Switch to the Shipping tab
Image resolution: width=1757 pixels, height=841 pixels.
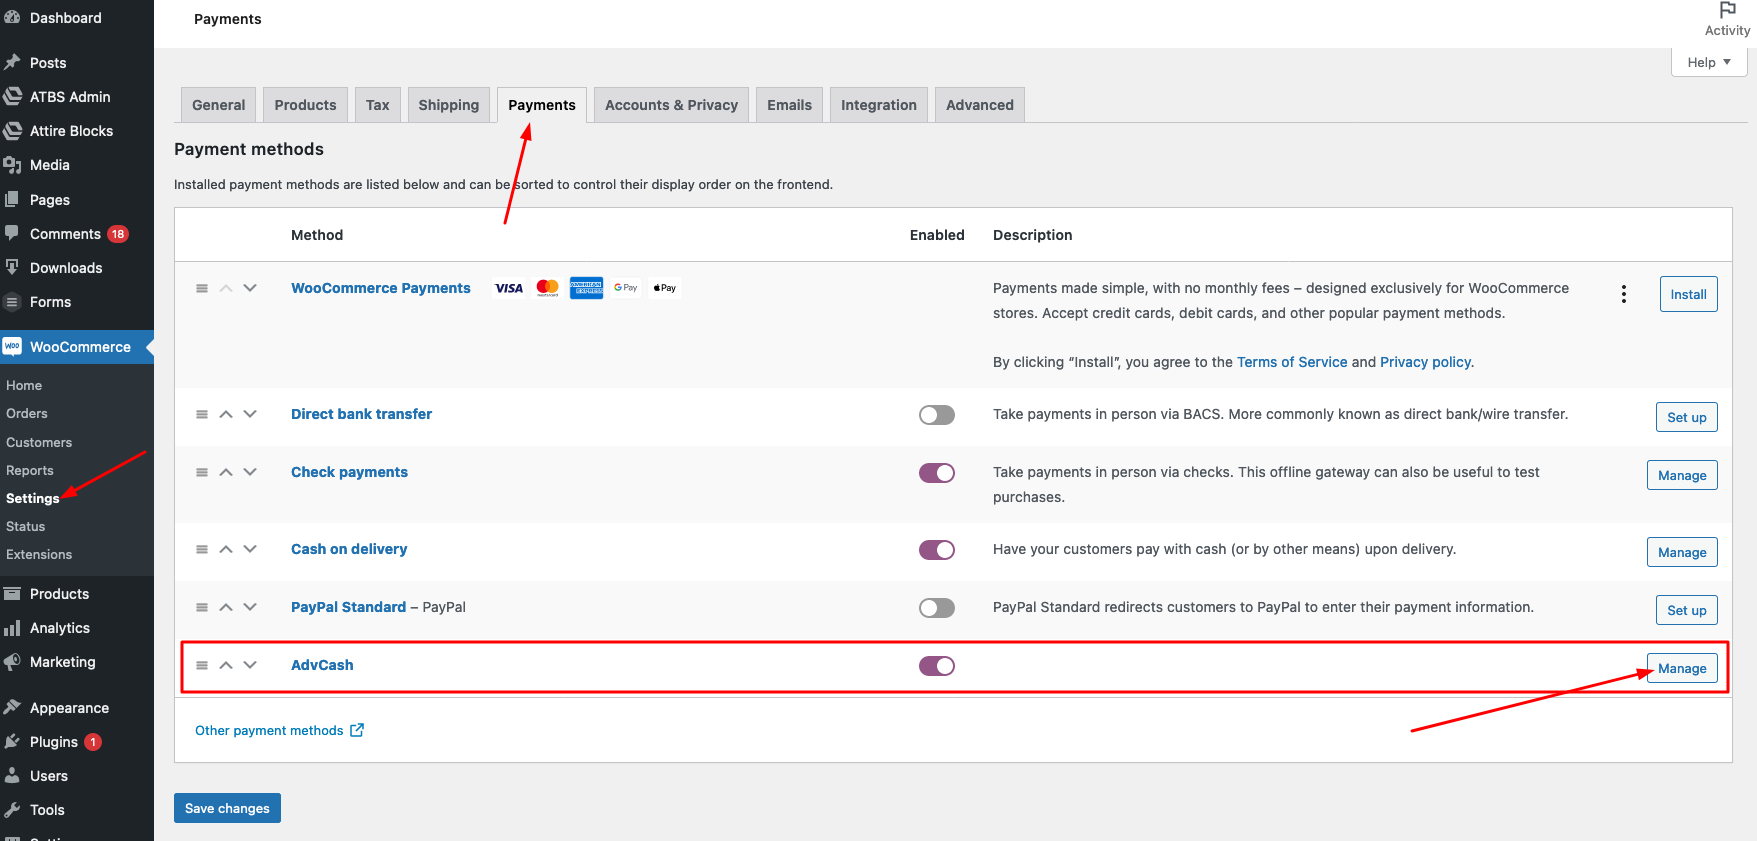449,105
